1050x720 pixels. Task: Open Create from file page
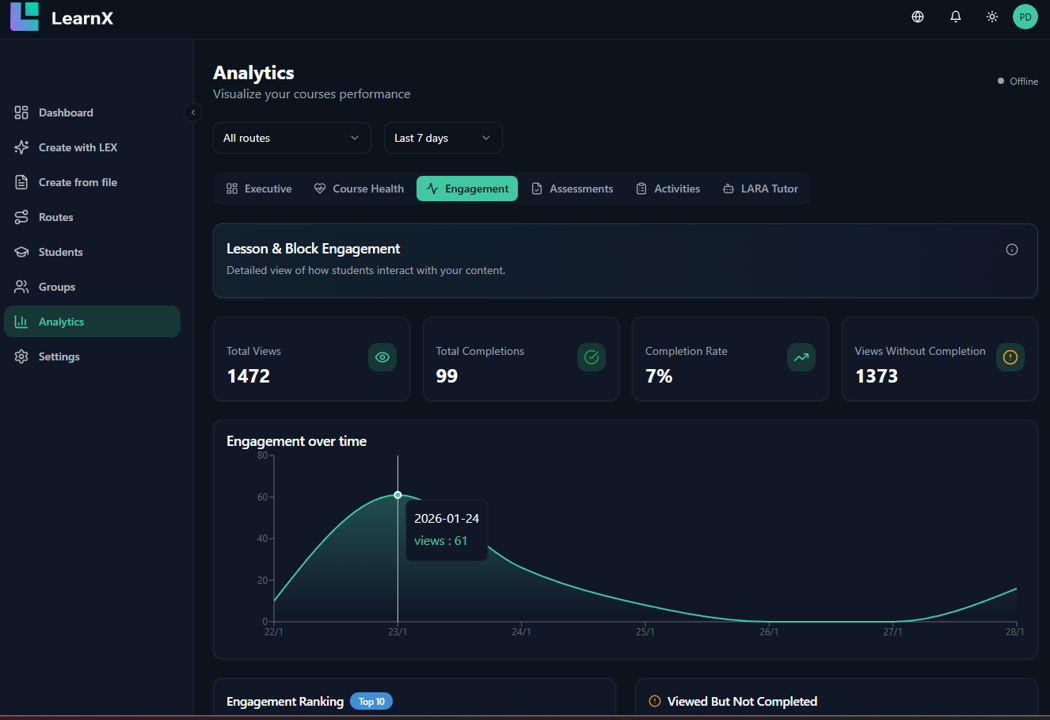(x=92, y=182)
